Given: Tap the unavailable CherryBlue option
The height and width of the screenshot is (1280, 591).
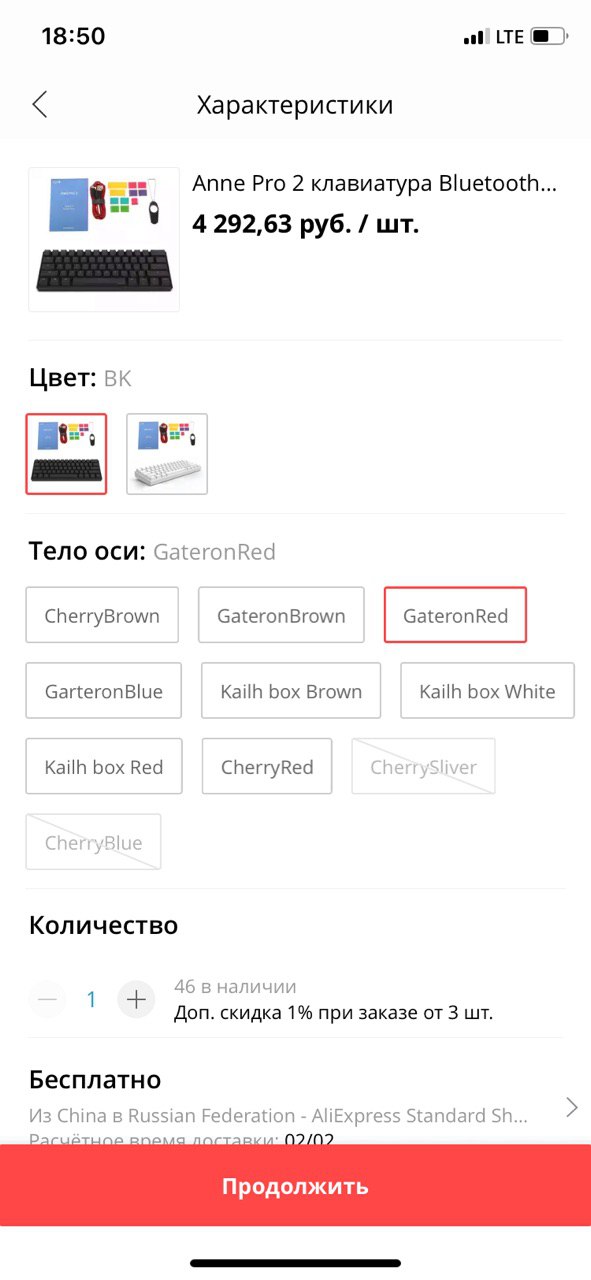Looking at the screenshot, I should [x=93, y=842].
